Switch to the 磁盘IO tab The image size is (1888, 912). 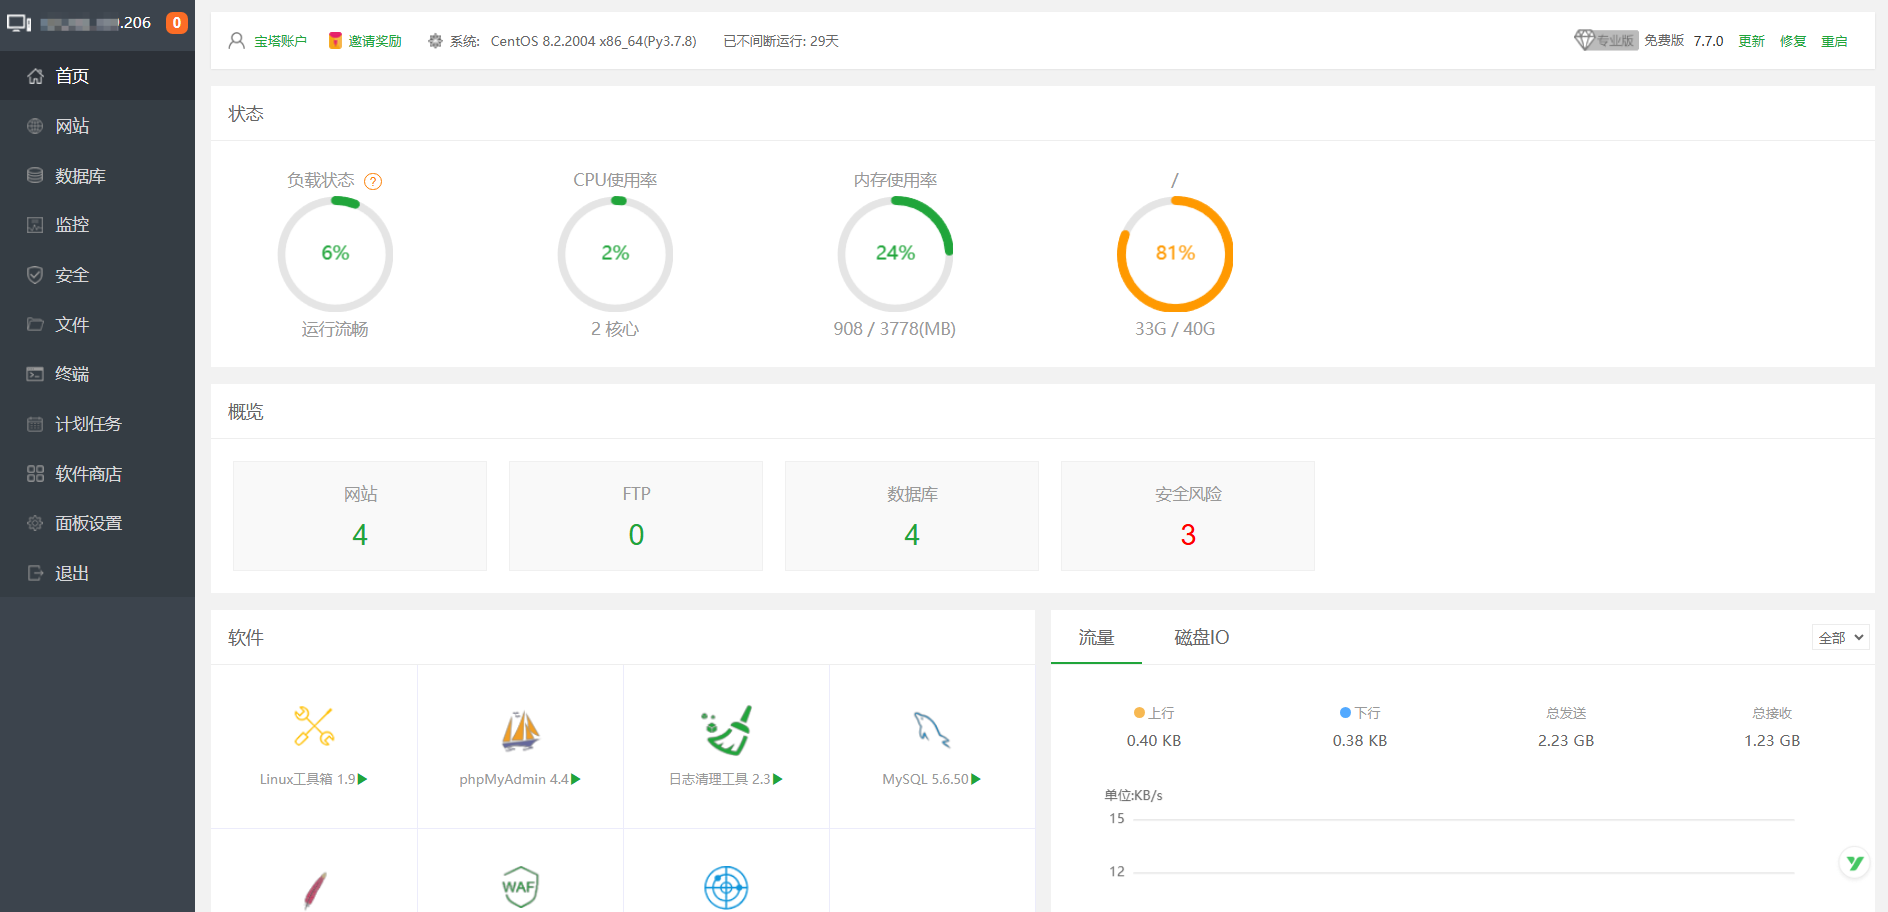click(x=1202, y=638)
